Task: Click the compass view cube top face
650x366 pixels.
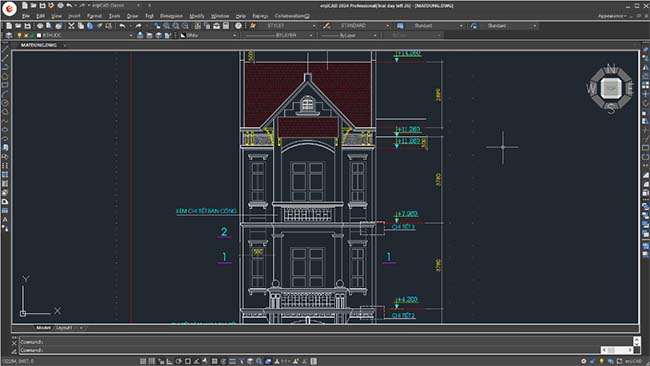Action: click(x=611, y=88)
